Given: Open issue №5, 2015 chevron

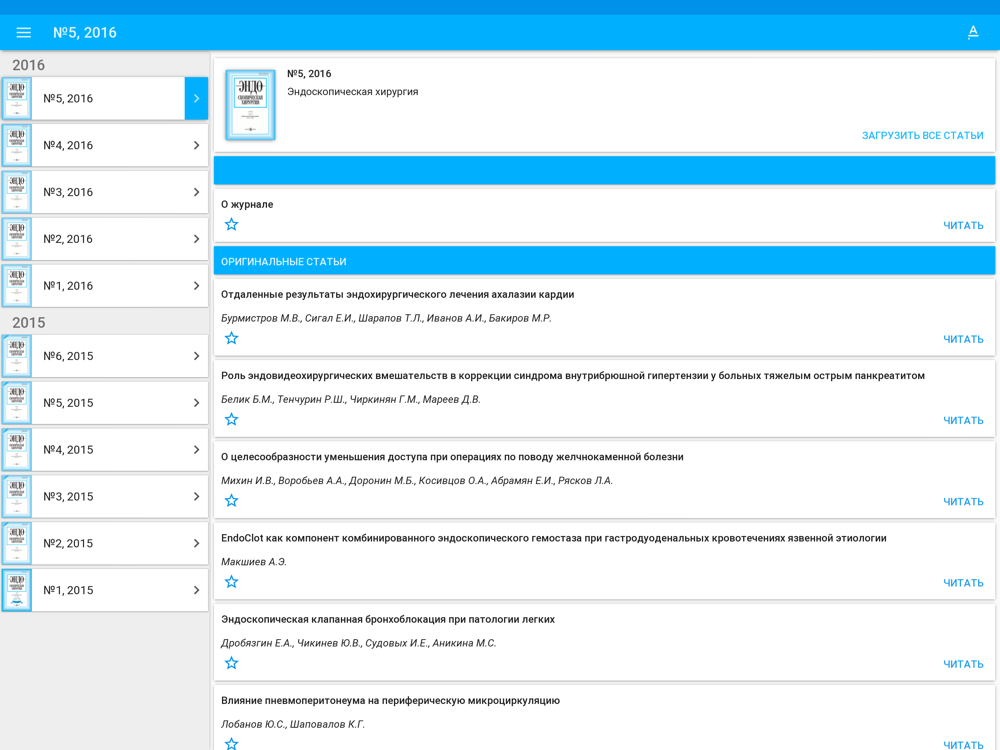Looking at the screenshot, I should pos(196,402).
